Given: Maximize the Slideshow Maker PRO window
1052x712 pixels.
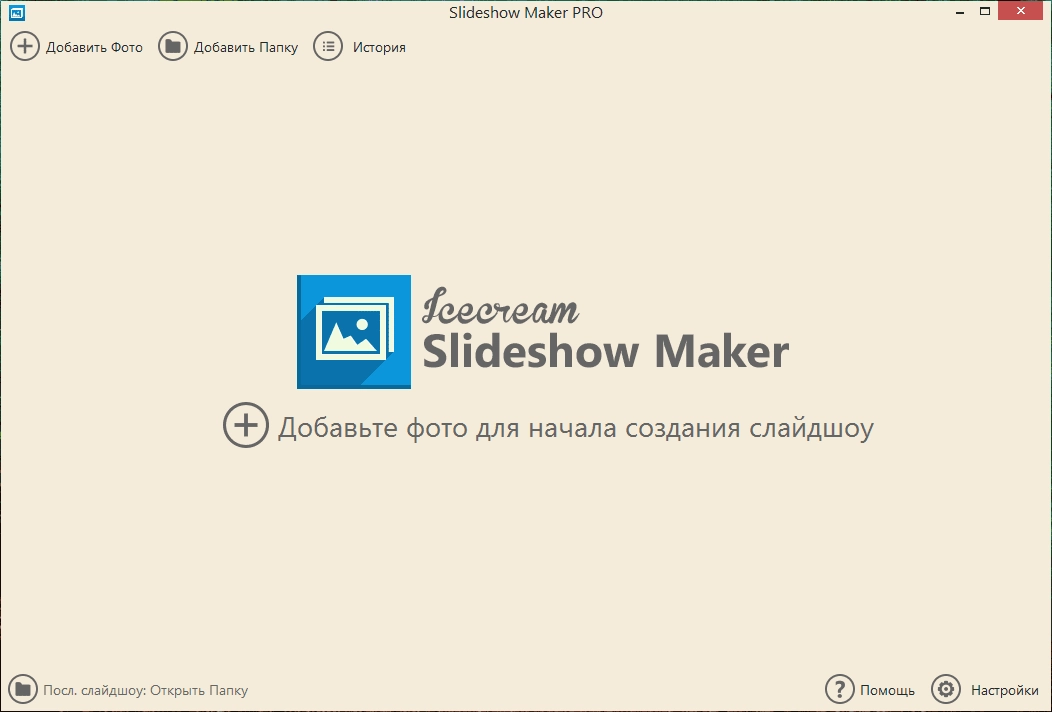Looking at the screenshot, I should pyautogui.click(x=985, y=11).
